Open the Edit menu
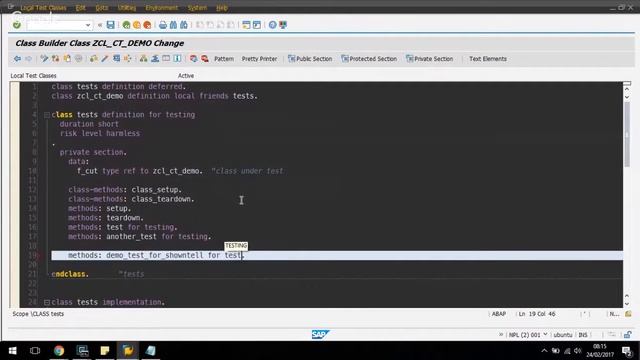 pos(81,8)
